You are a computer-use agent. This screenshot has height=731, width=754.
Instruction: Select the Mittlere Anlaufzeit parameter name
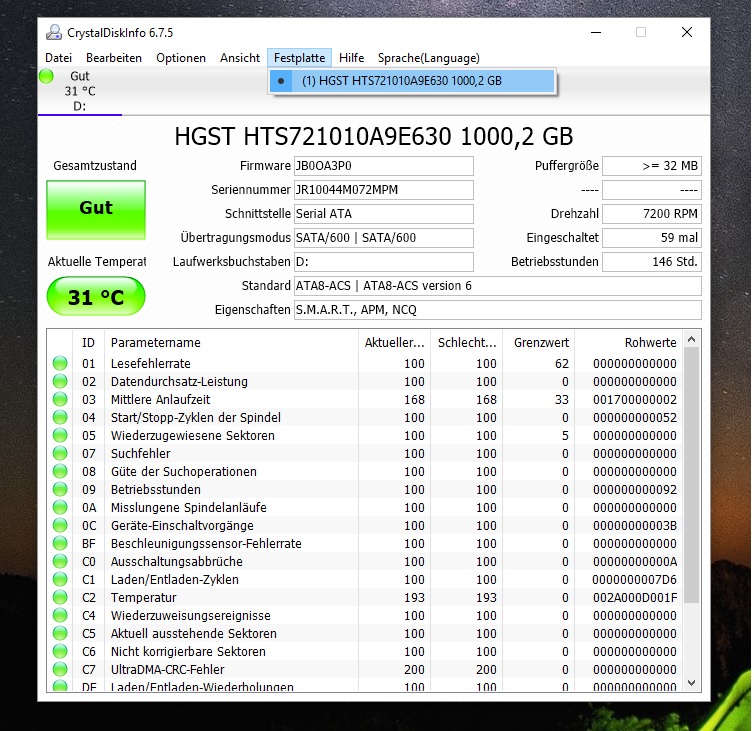pyautogui.click(x=161, y=400)
